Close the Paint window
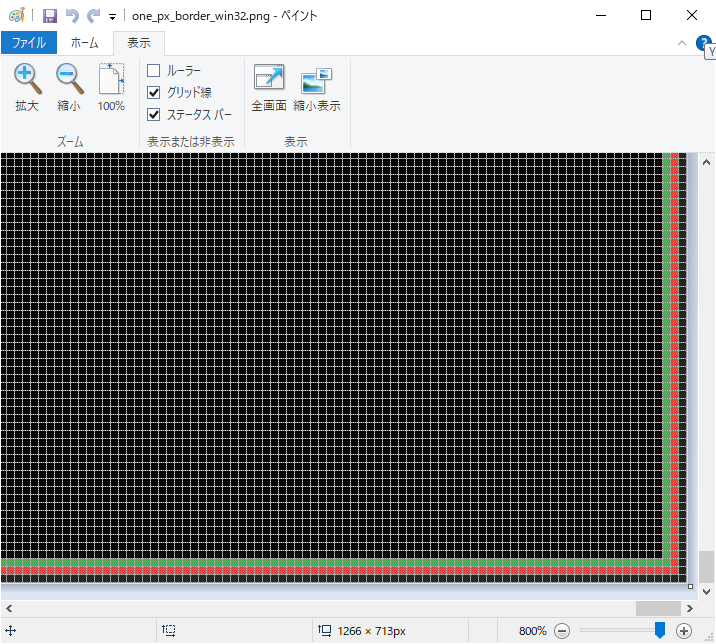Screen dimensions: 716x644 (x=692, y=16)
